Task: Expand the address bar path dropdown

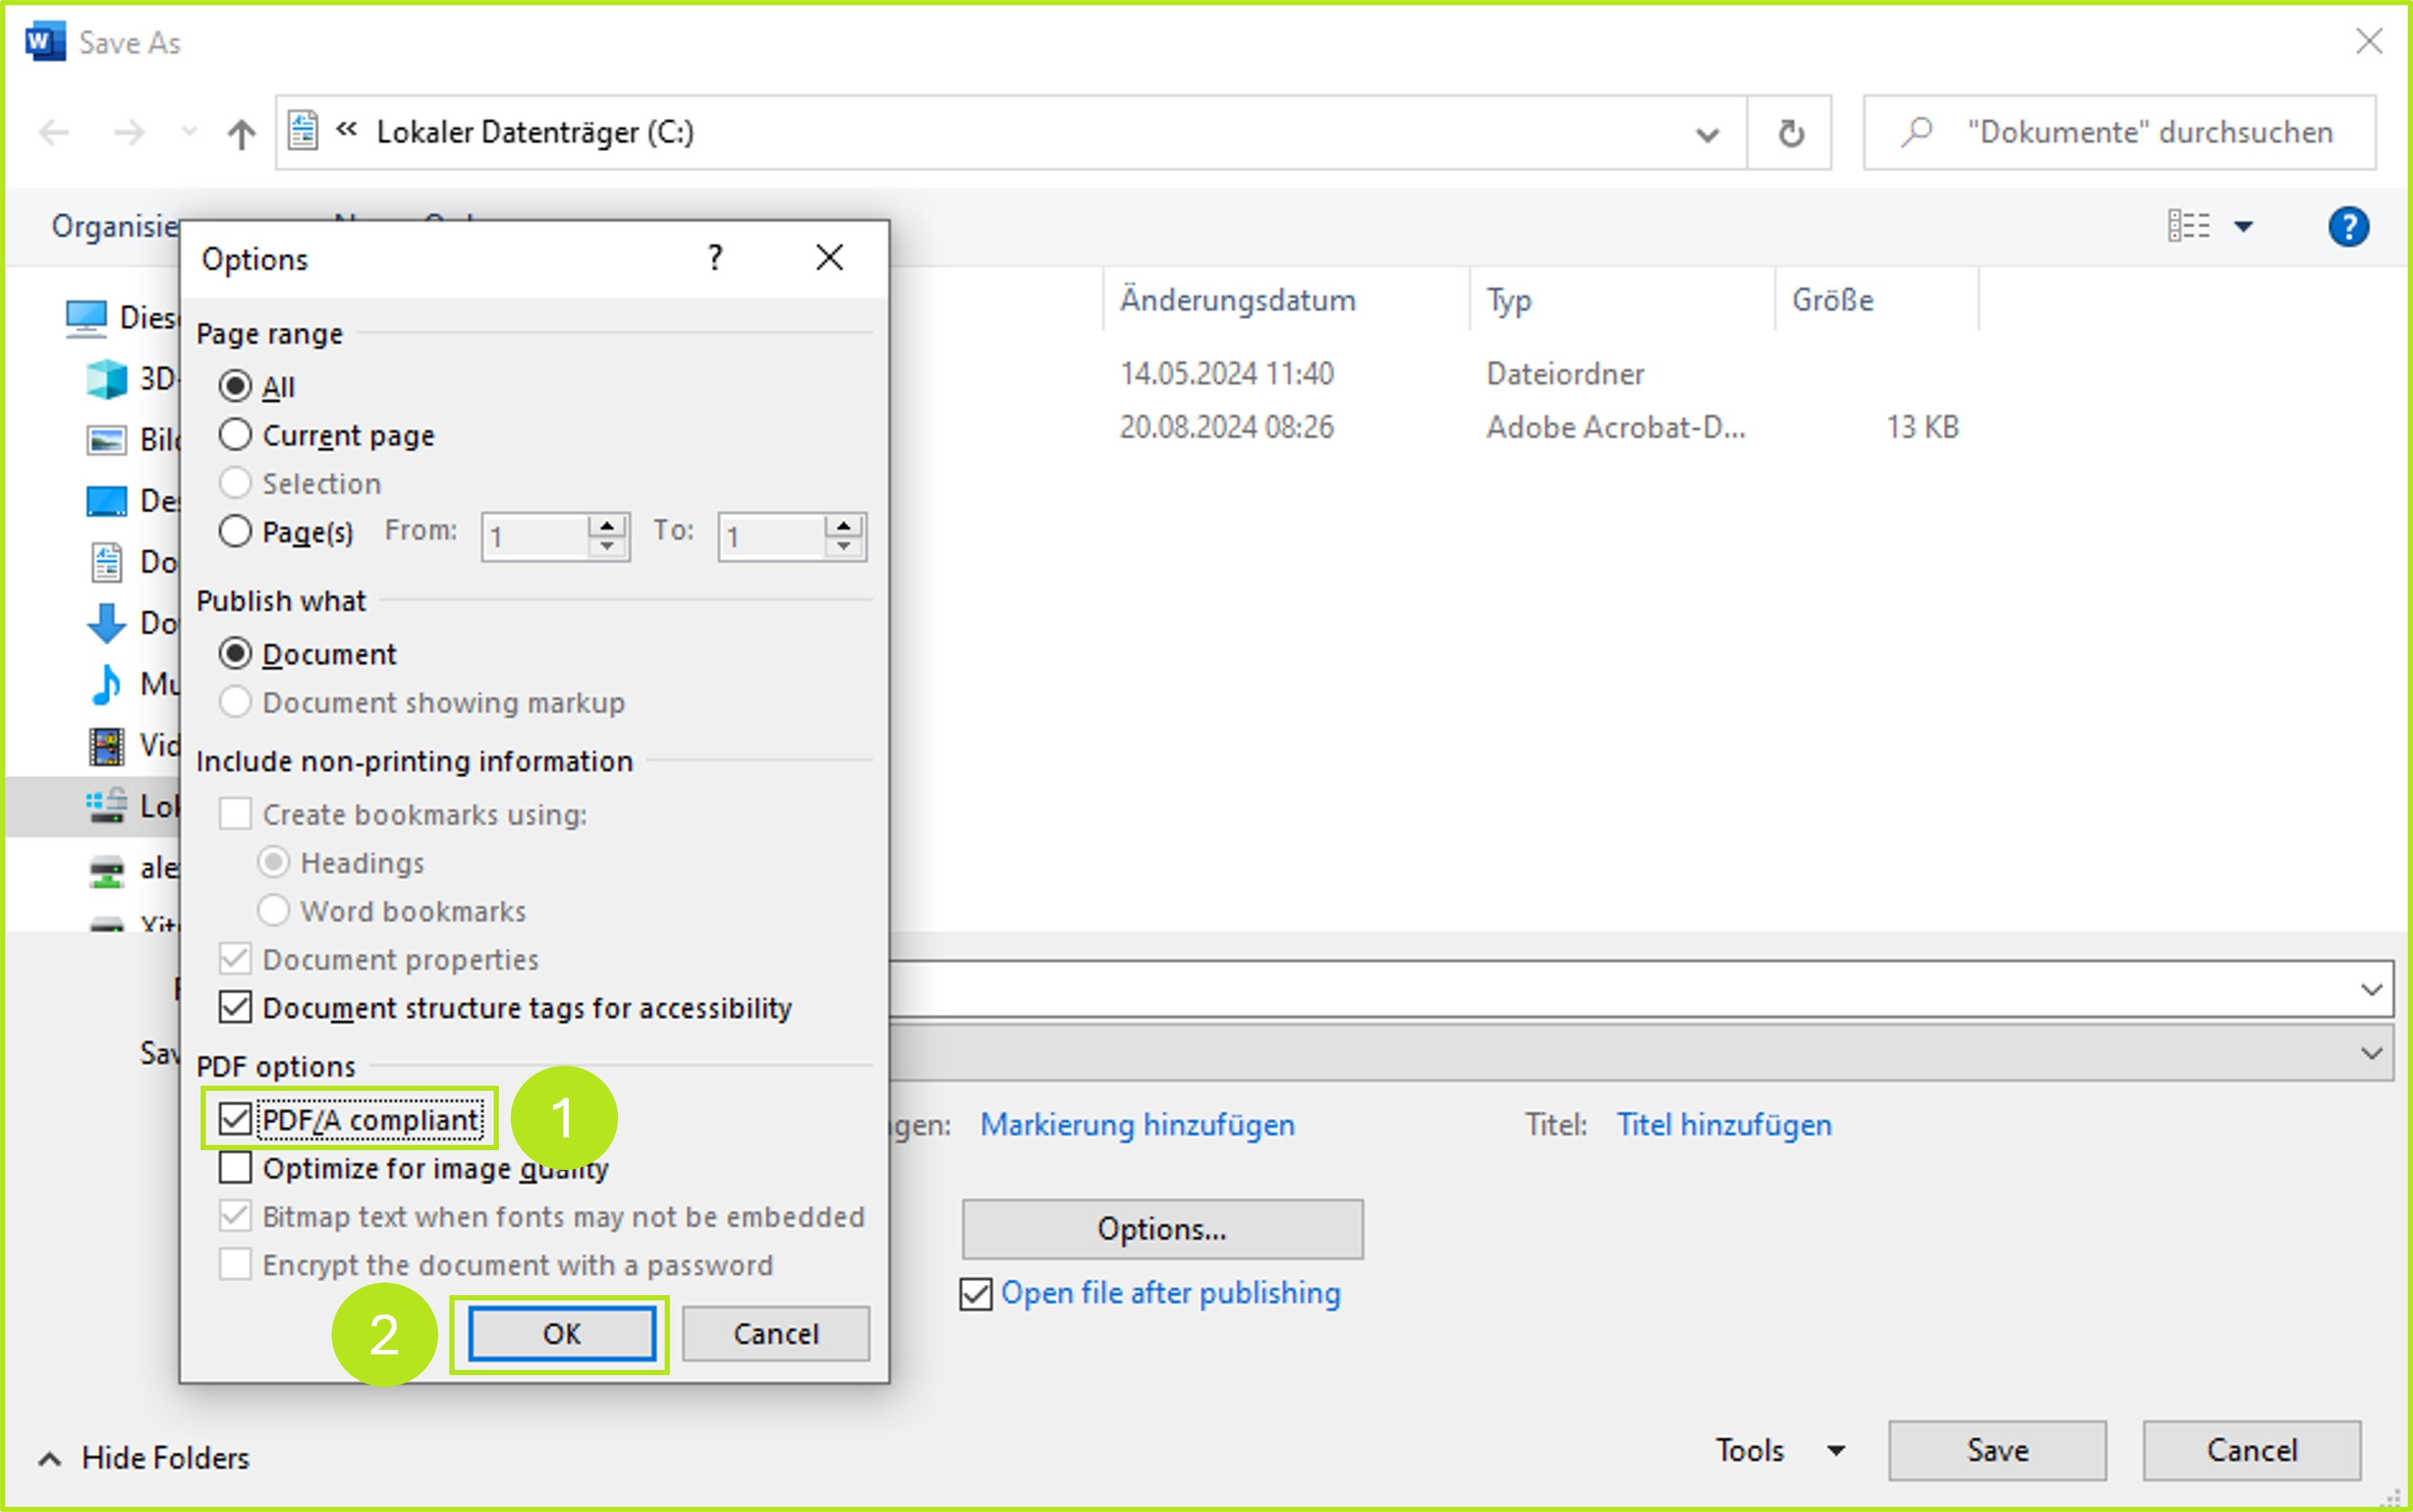Action: pyautogui.click(x=1707, y=134)
